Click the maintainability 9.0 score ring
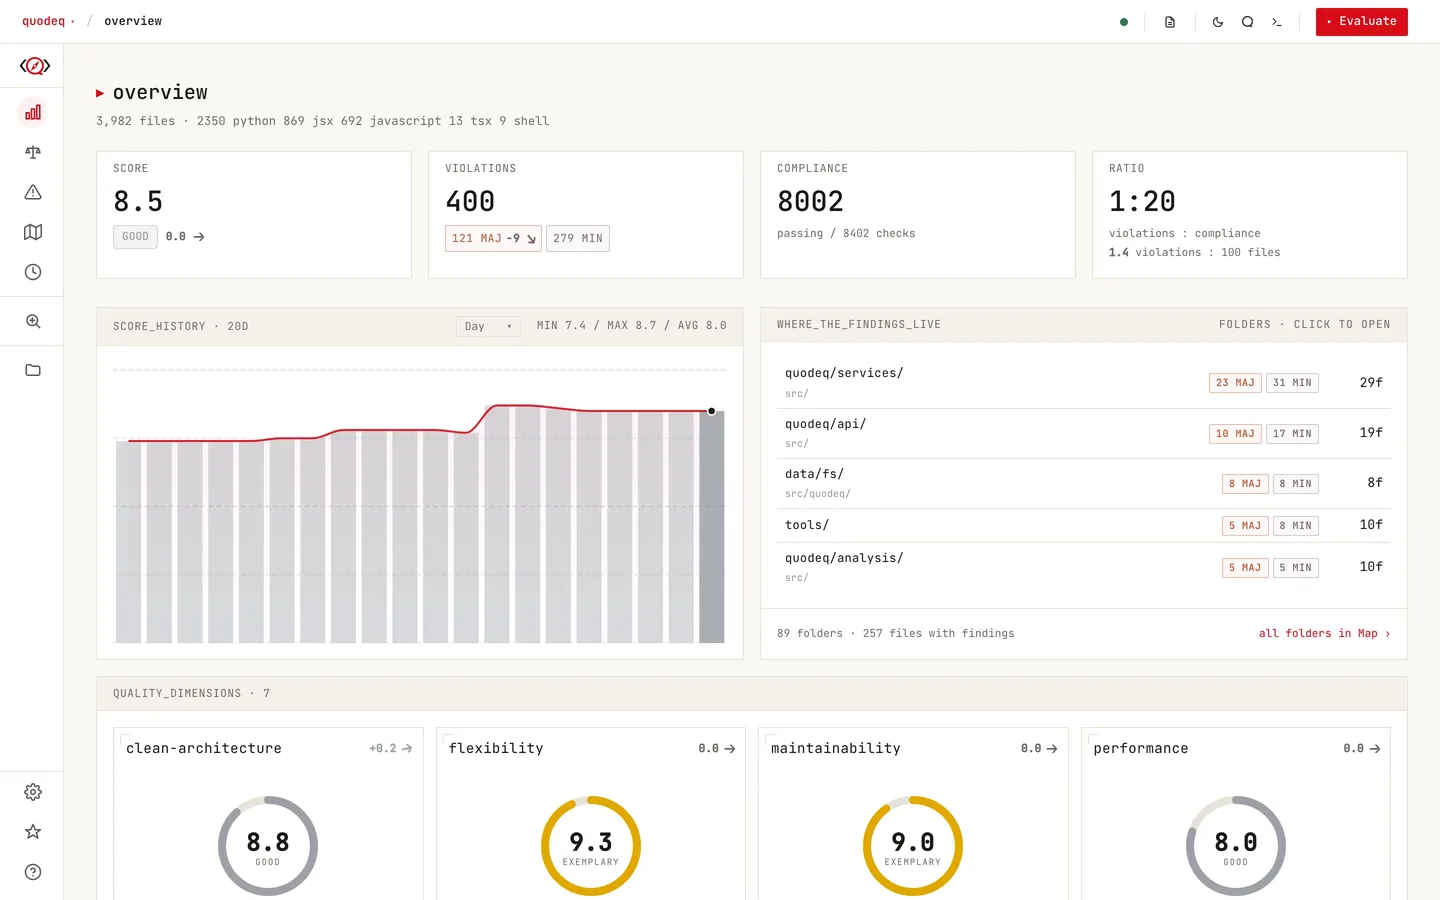1440x900 pixels. (x=913, y=846)
